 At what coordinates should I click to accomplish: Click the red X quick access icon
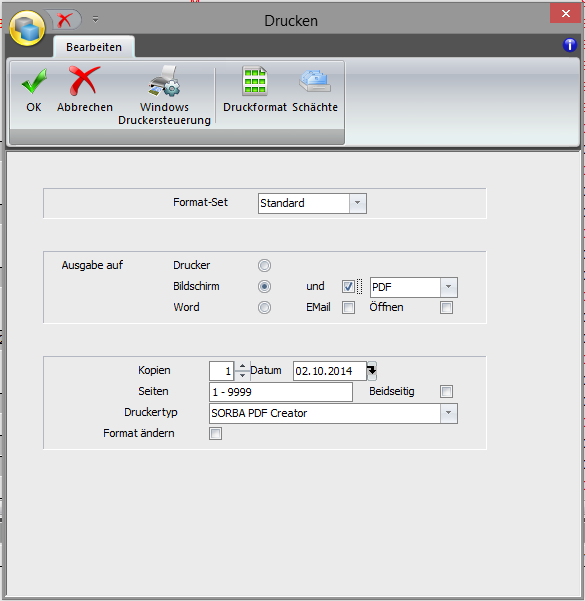click(x=64, y=20)
